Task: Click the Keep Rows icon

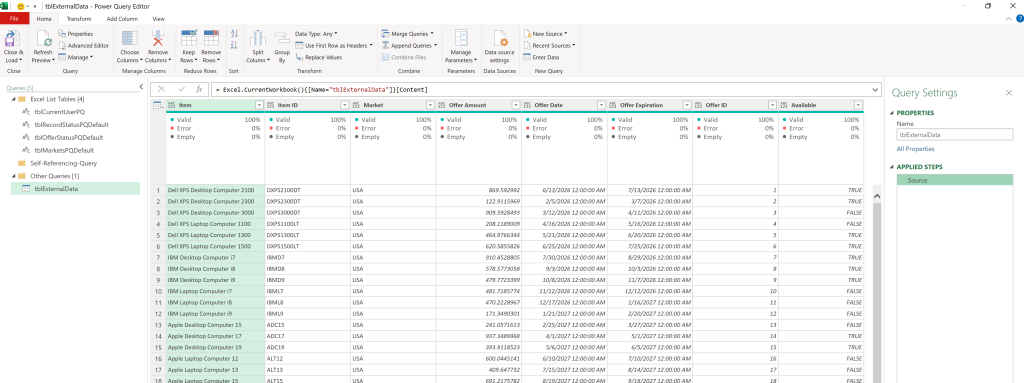Action: [189, 37]
